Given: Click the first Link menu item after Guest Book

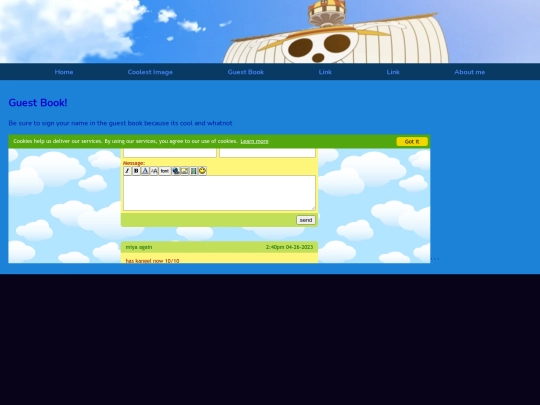Looking at the screenshot, I should tap(325, 72).
